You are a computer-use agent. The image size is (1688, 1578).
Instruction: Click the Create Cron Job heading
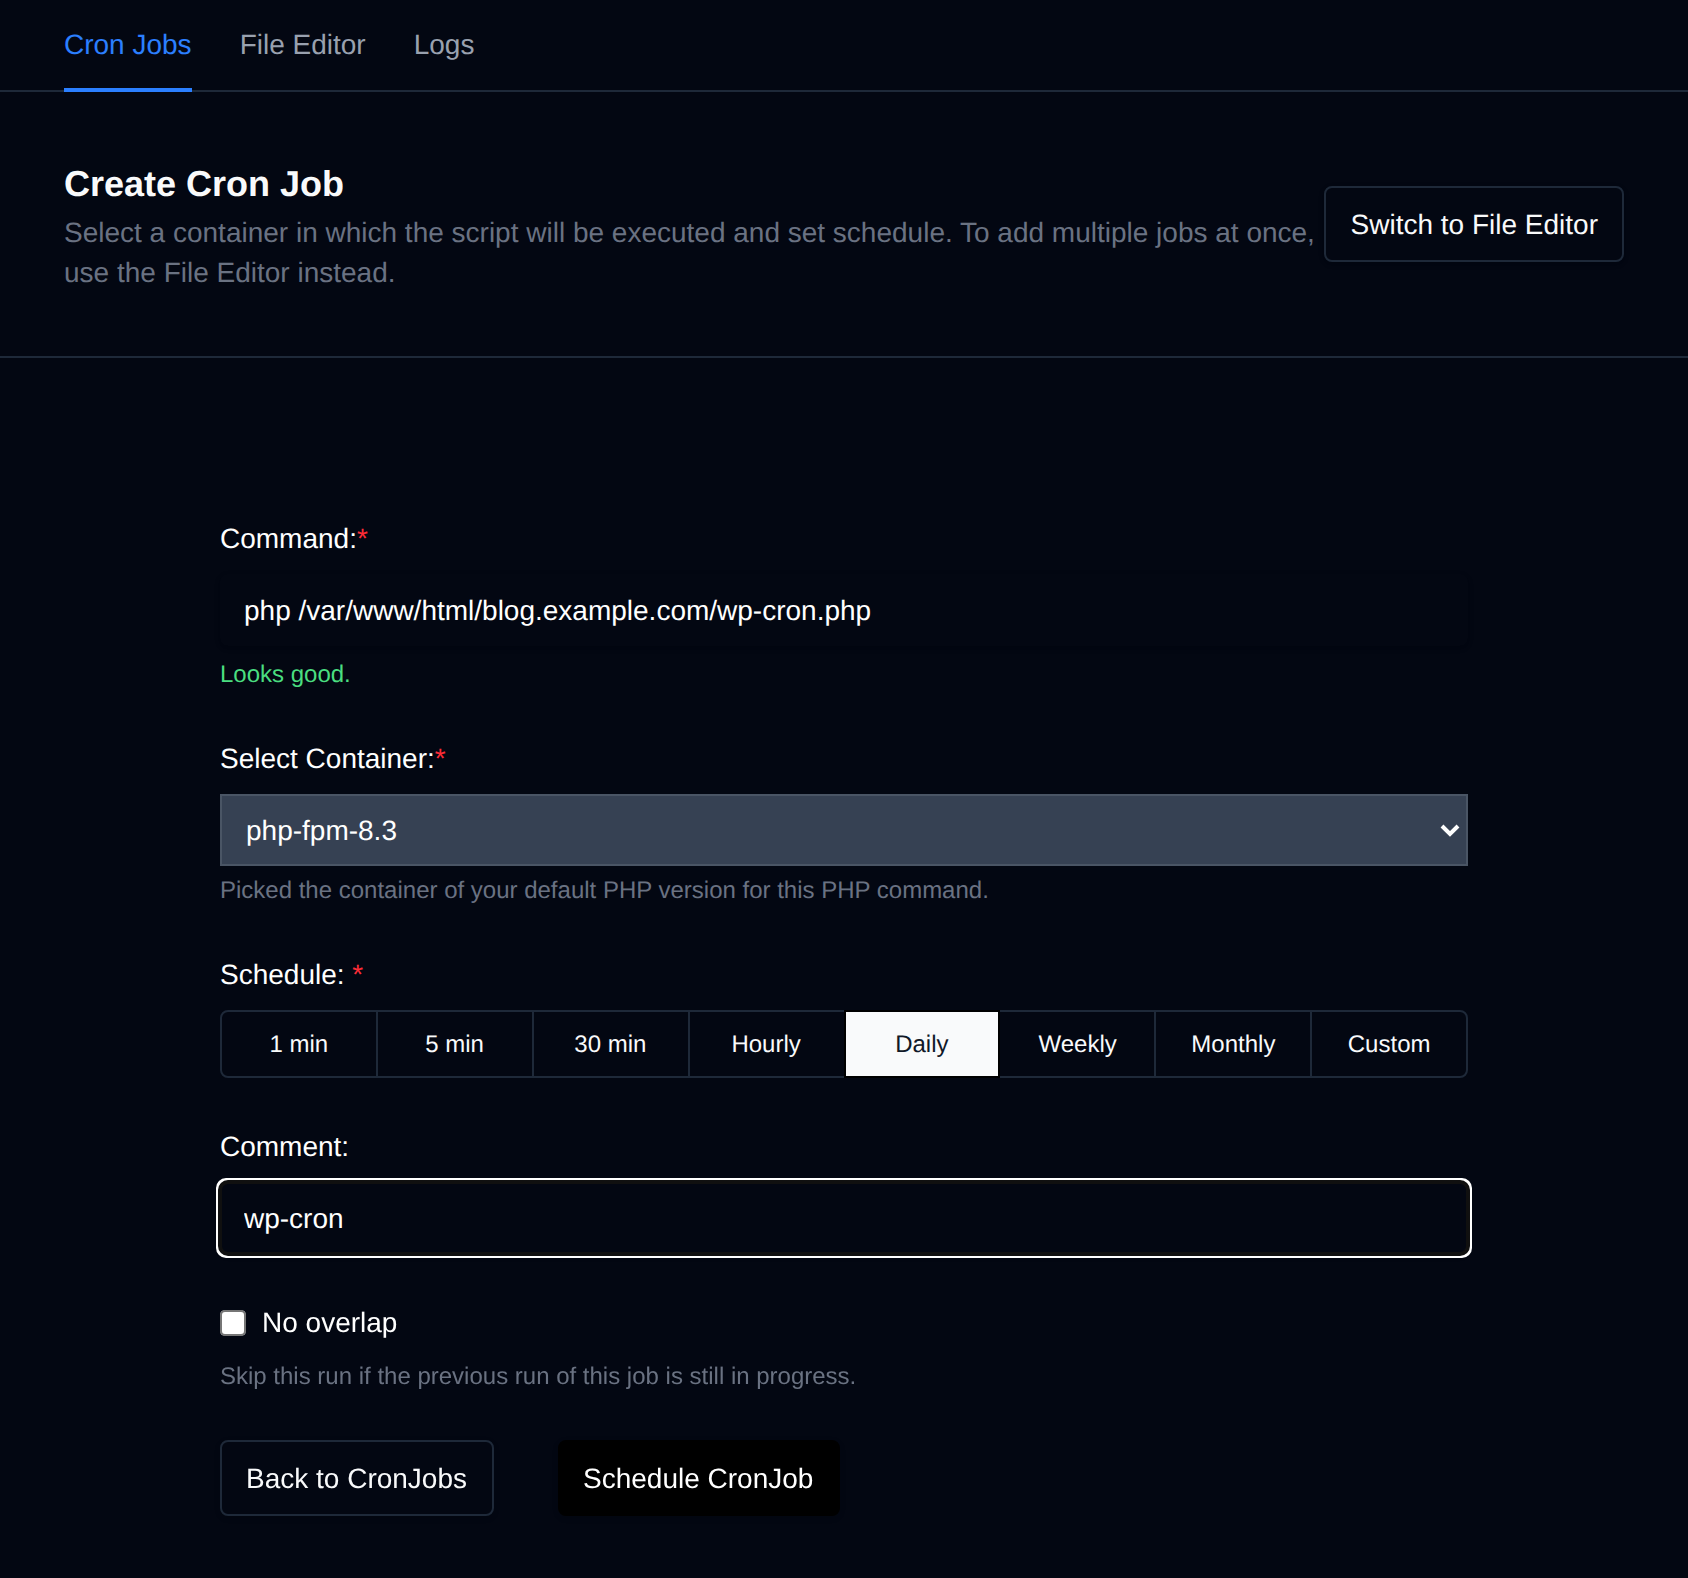coord(204,184)
